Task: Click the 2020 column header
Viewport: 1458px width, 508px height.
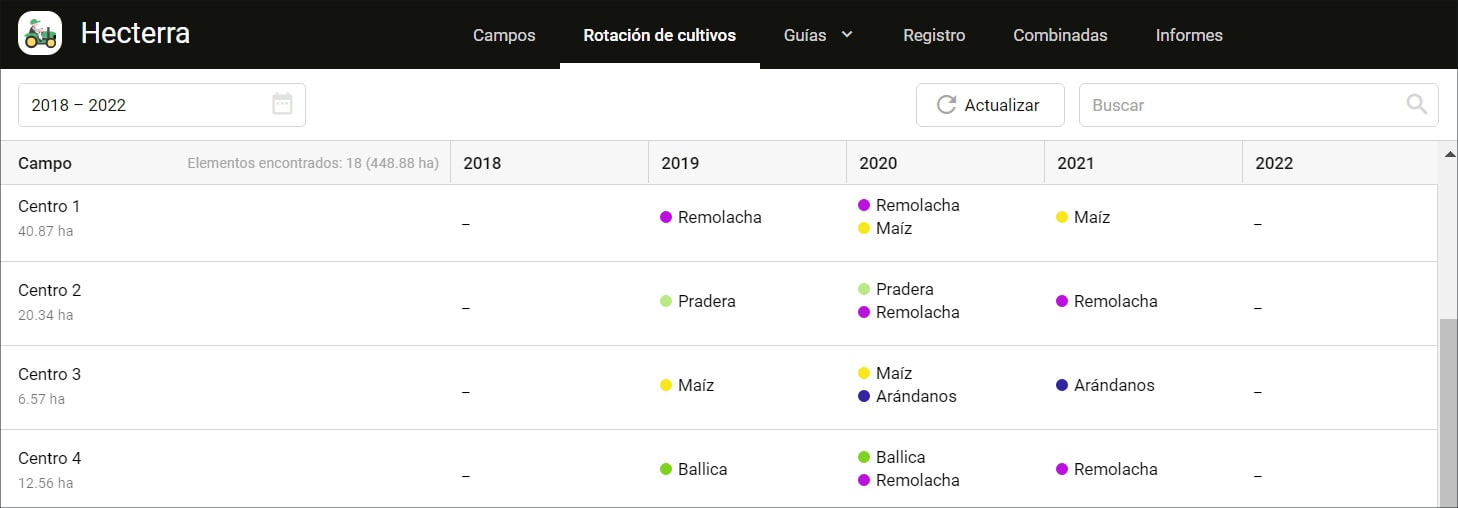Action: pos(878,163)
